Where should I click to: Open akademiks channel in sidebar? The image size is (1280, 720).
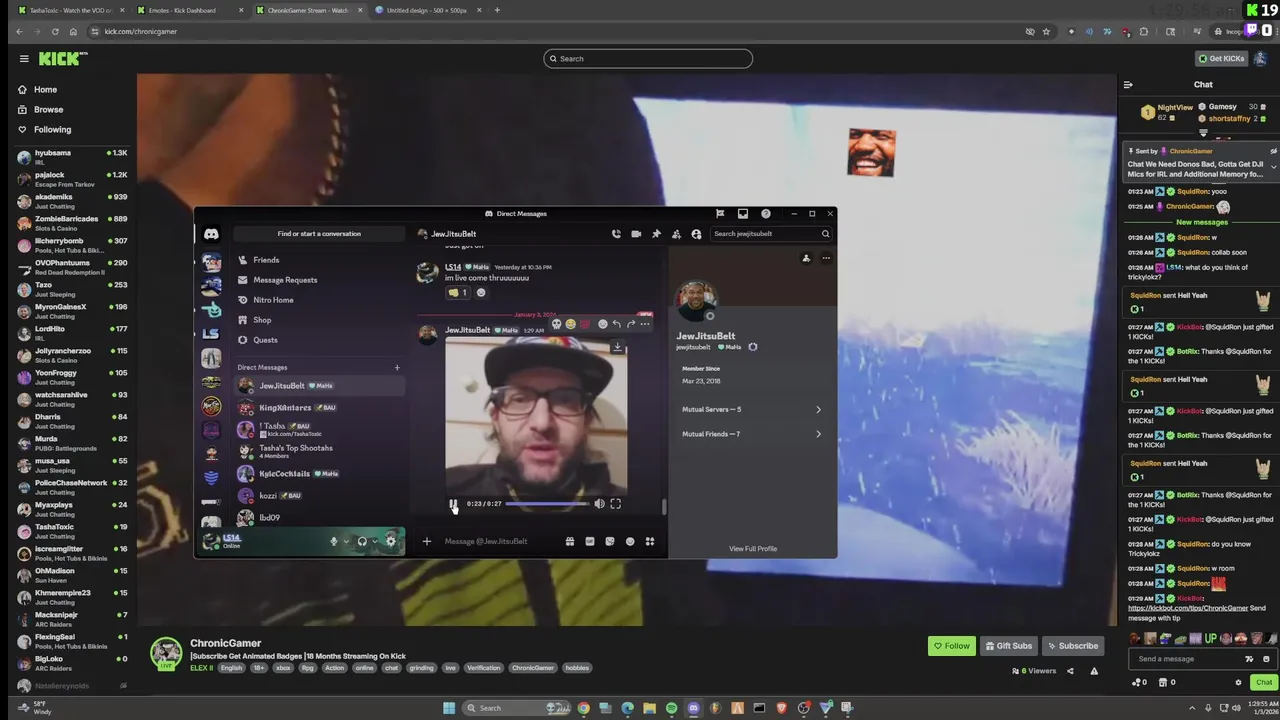tap(72, 201)
